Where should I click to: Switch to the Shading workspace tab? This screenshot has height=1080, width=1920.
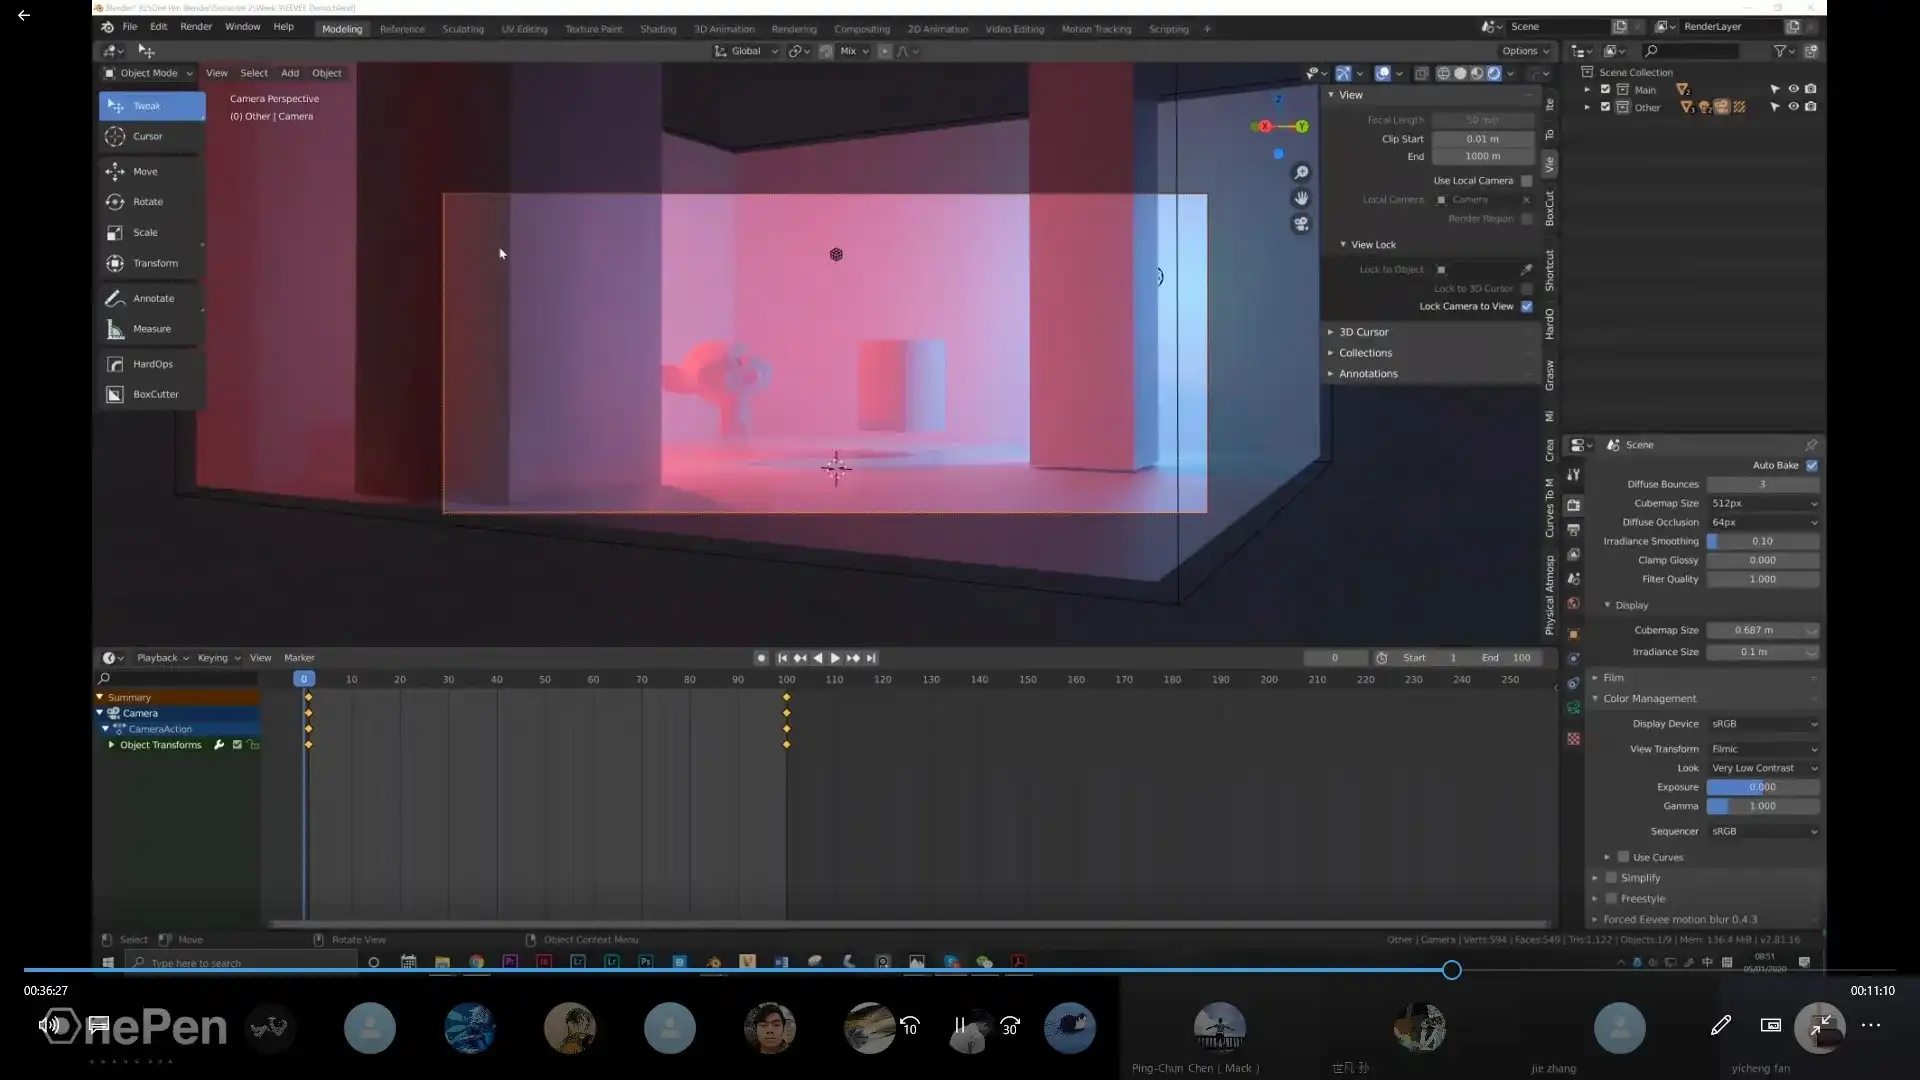click(658, 29)
